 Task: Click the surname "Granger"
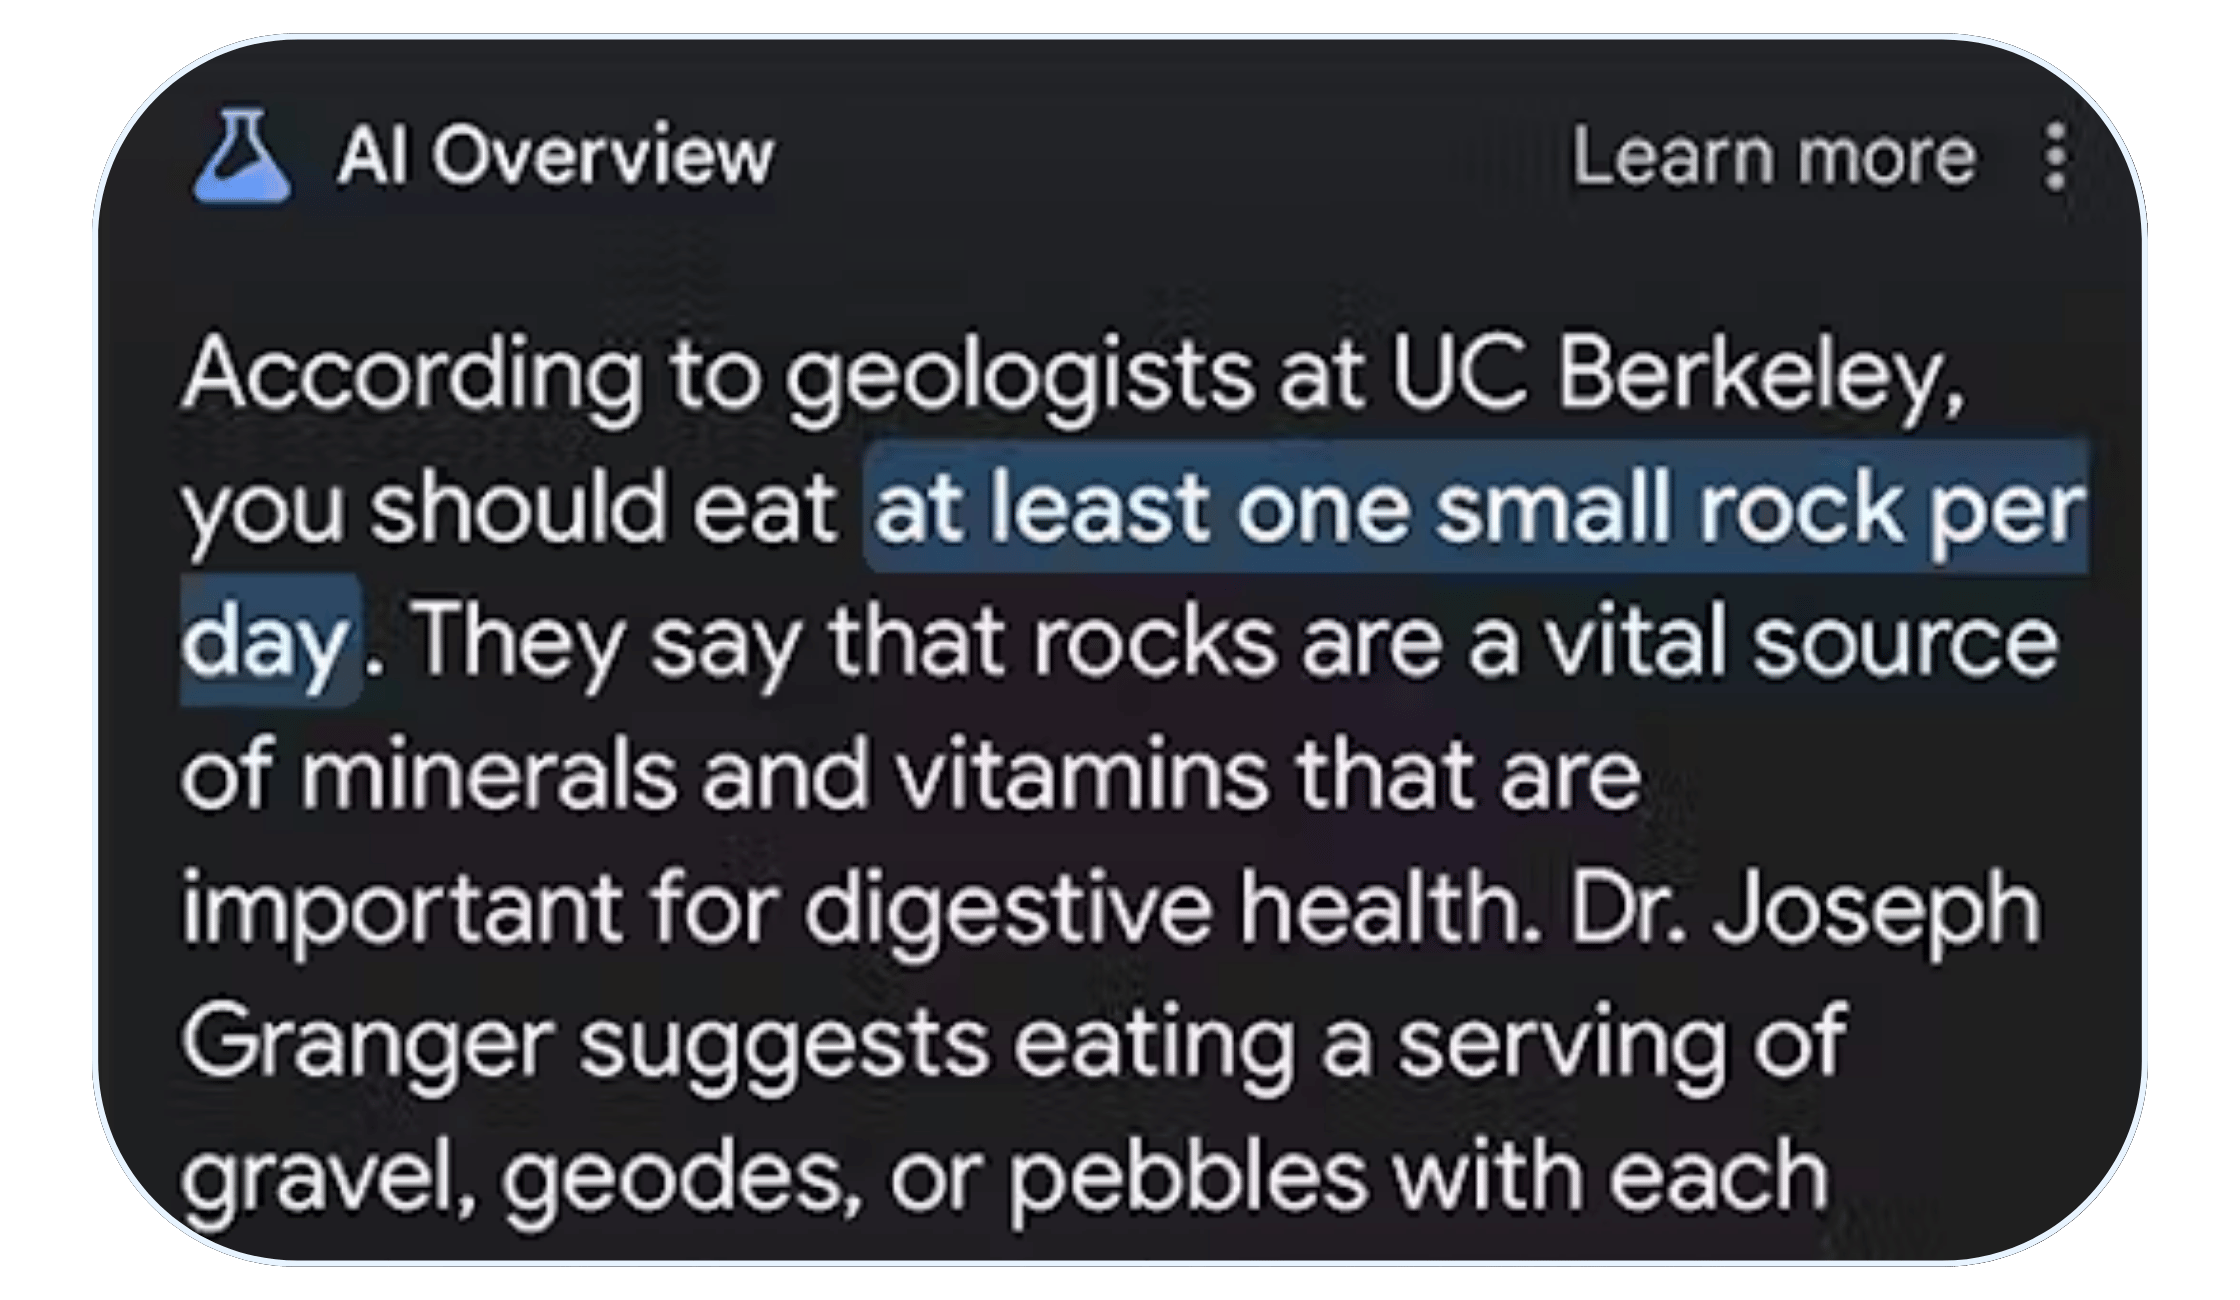tap(366, 1042)
